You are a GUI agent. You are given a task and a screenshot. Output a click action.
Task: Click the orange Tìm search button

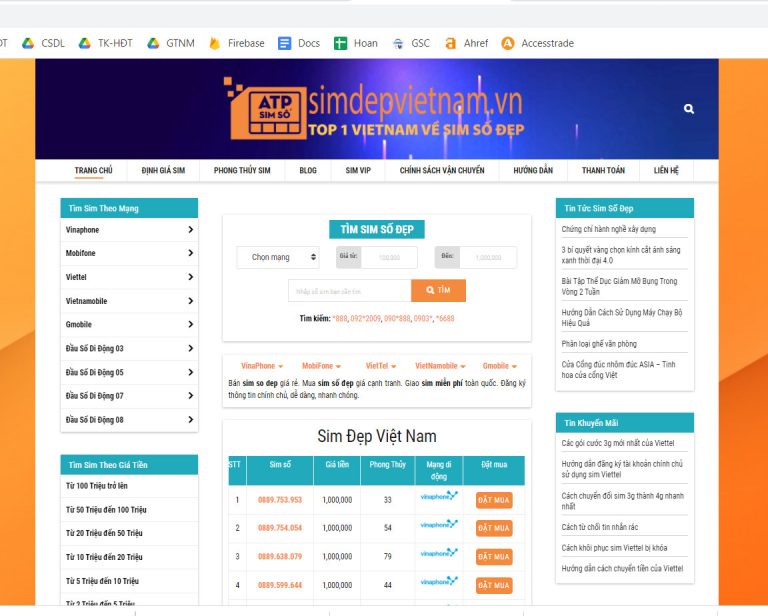point(438,290)
